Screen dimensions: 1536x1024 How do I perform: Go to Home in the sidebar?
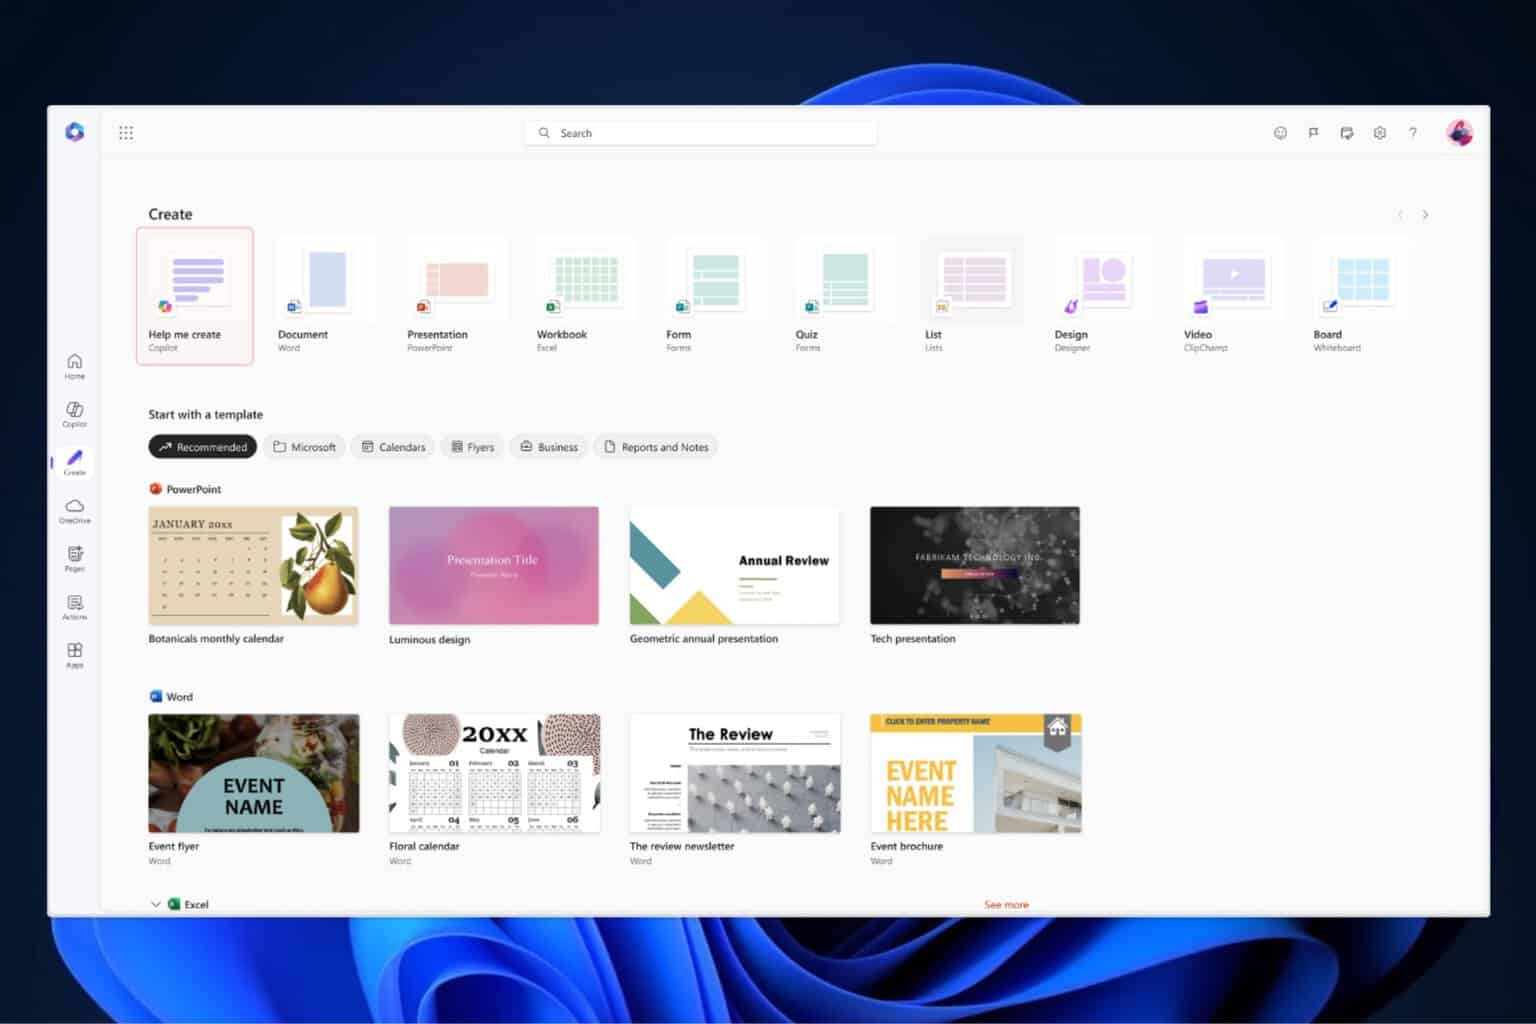[75, 366]
